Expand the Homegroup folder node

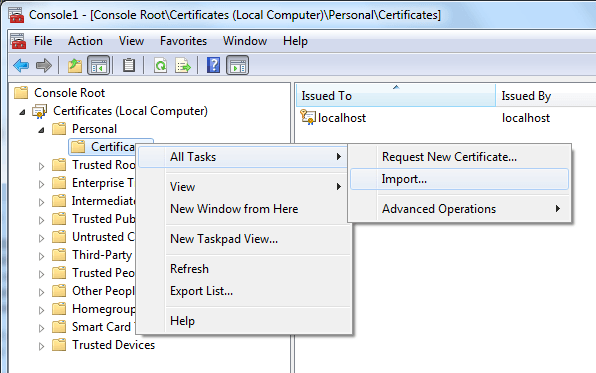(x=41, y=310)
